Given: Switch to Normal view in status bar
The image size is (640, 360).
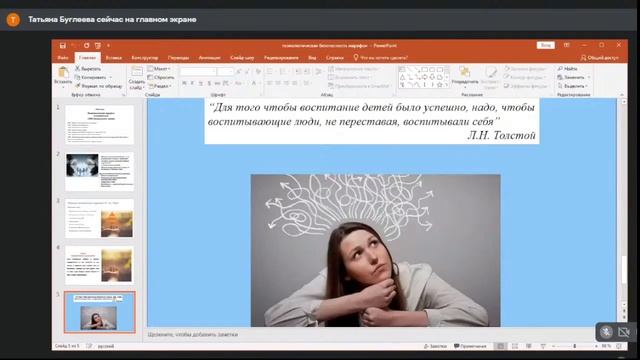Looking at the screenshot, I should point(500,346).
